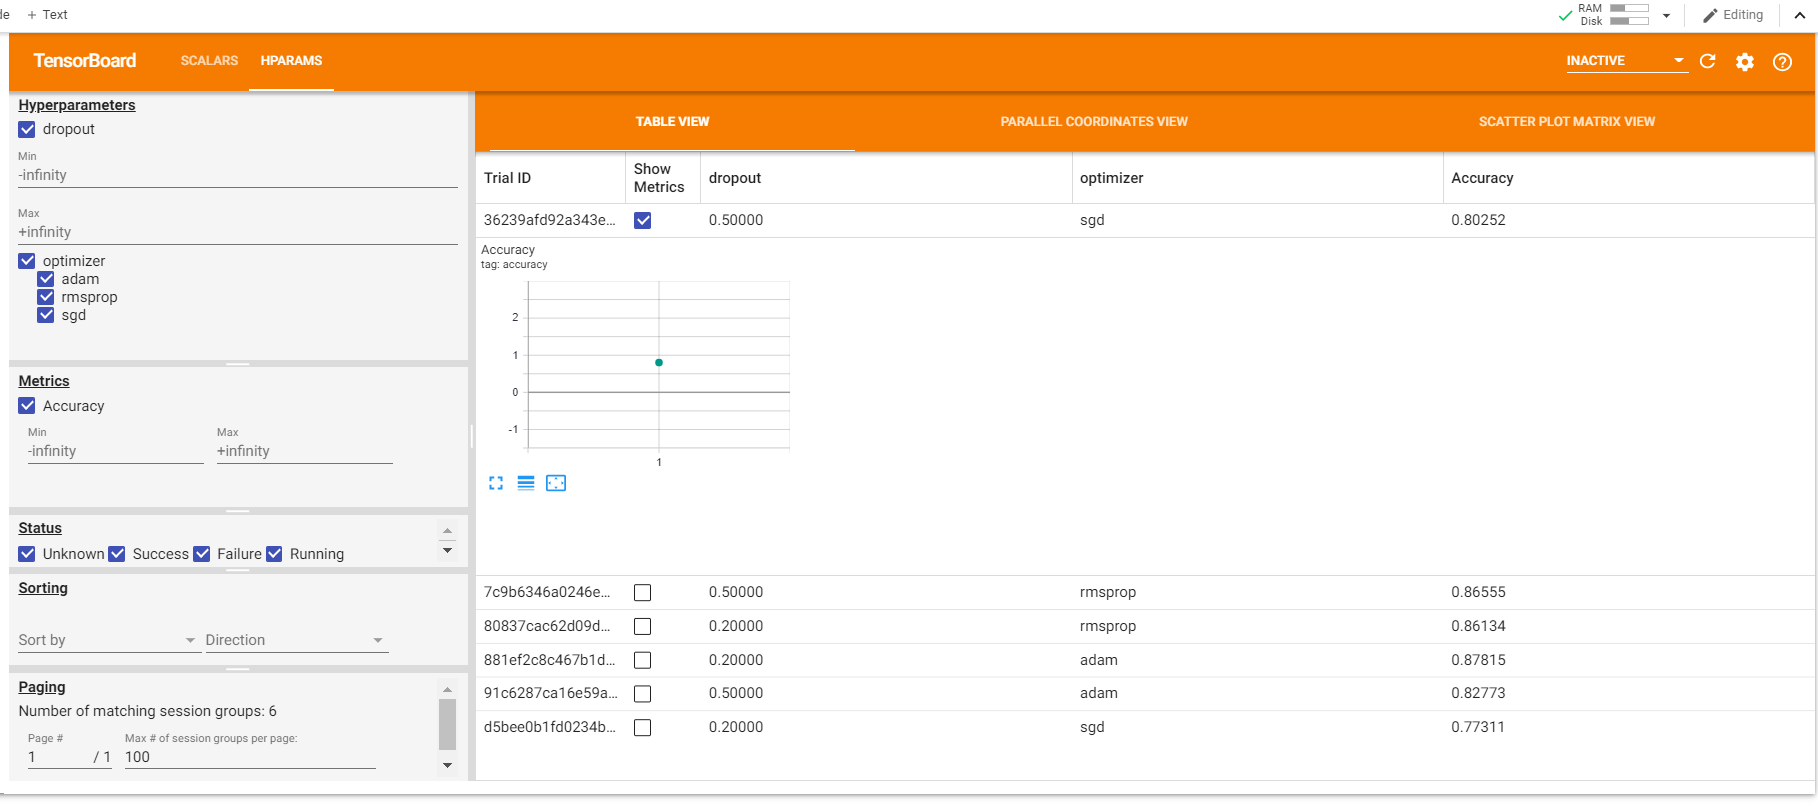Click the accuracy data point in chart
Screen dimensions: 1818x805
(659, 362)
